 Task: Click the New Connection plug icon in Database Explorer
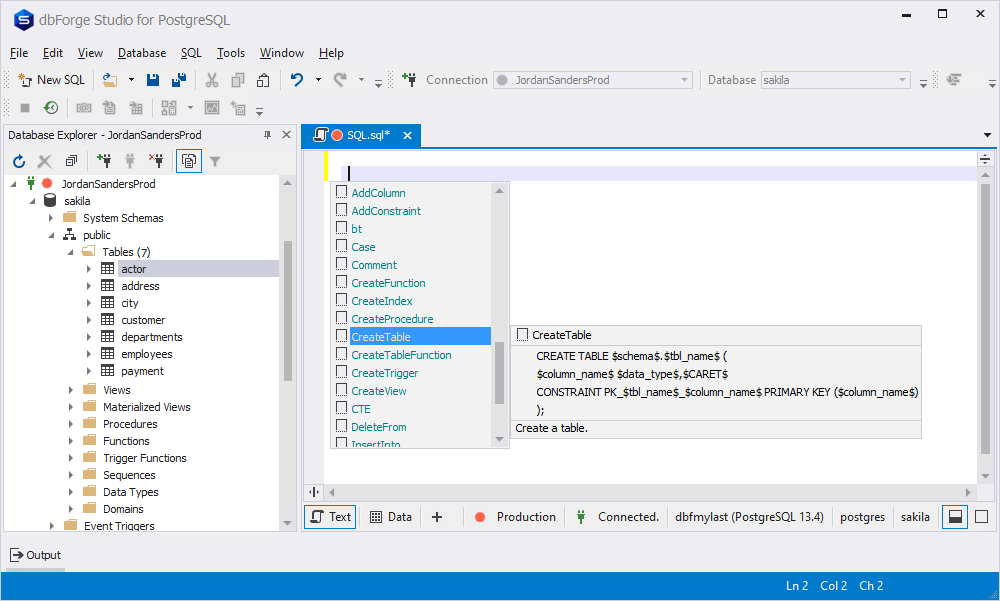pyautogui.click(x=104, y=160)
